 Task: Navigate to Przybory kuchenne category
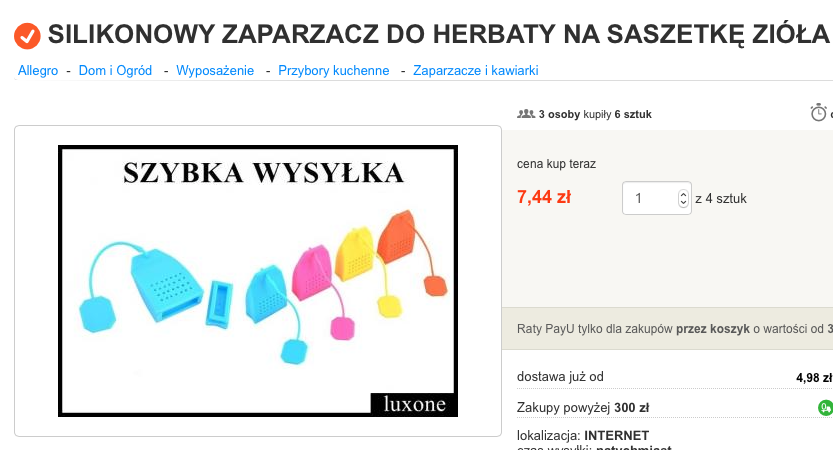tap(334, 71)
